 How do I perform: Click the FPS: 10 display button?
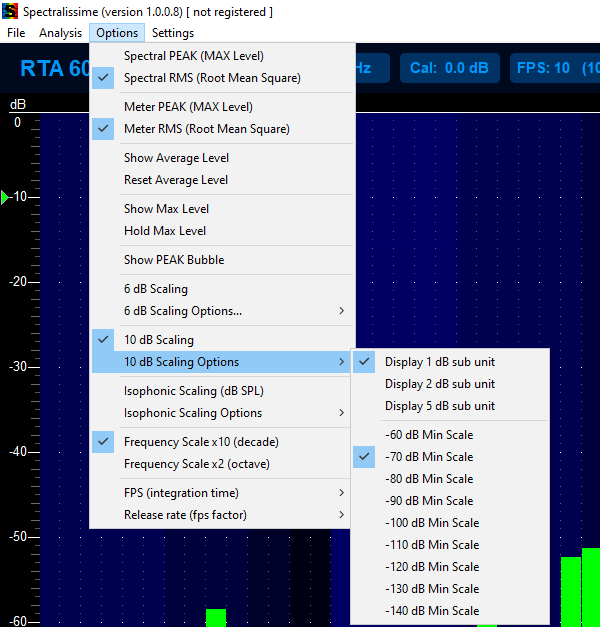pyautogui.click(x=555, y=68)
